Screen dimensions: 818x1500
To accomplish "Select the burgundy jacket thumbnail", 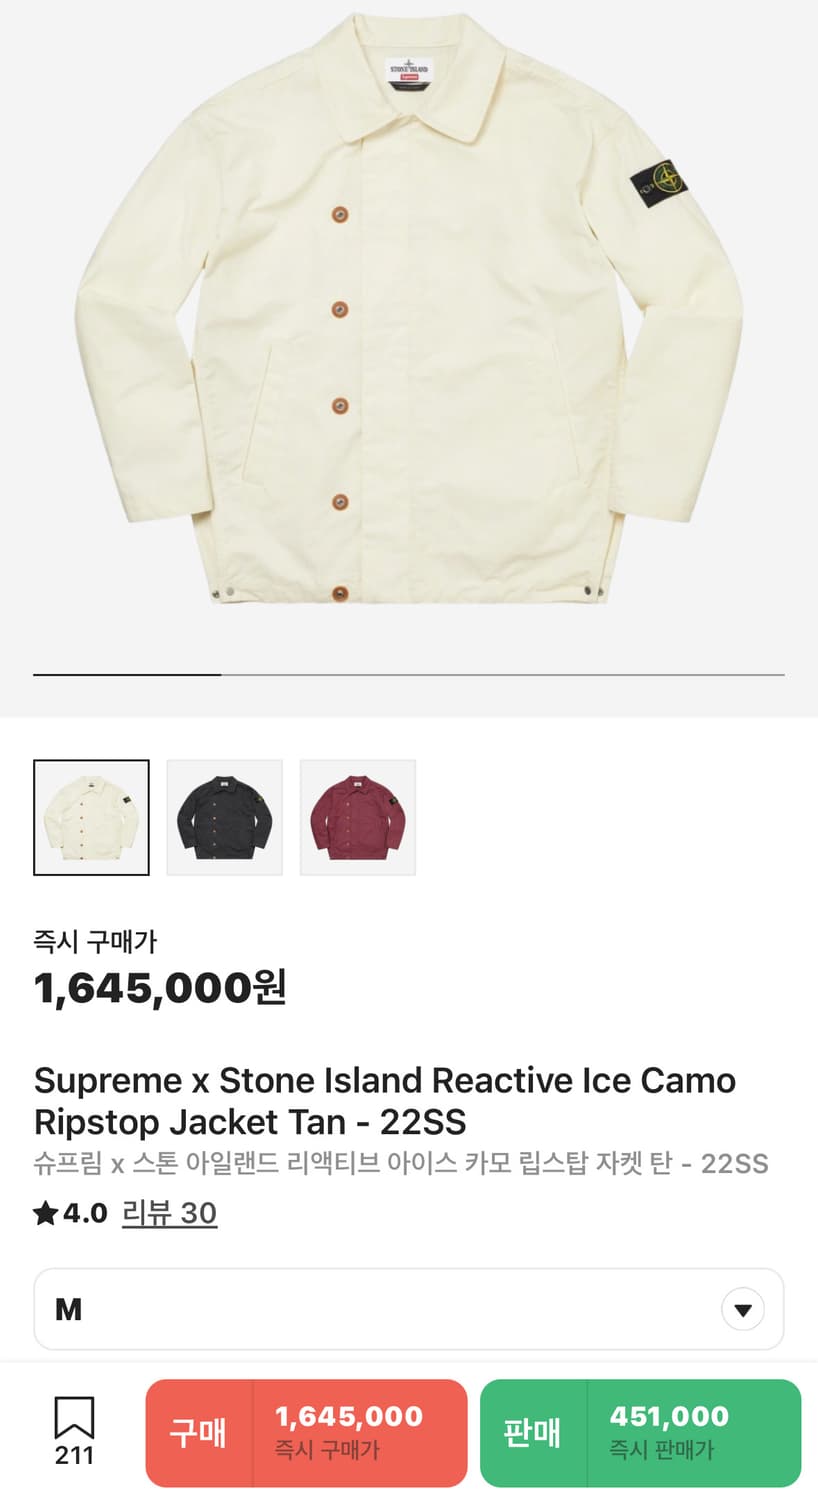I will pyautogui.click(x=358, y=818).
